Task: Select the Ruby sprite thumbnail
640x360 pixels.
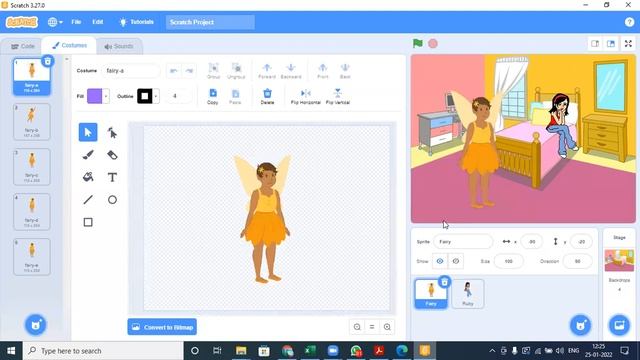Action: [x=468, y=294]
